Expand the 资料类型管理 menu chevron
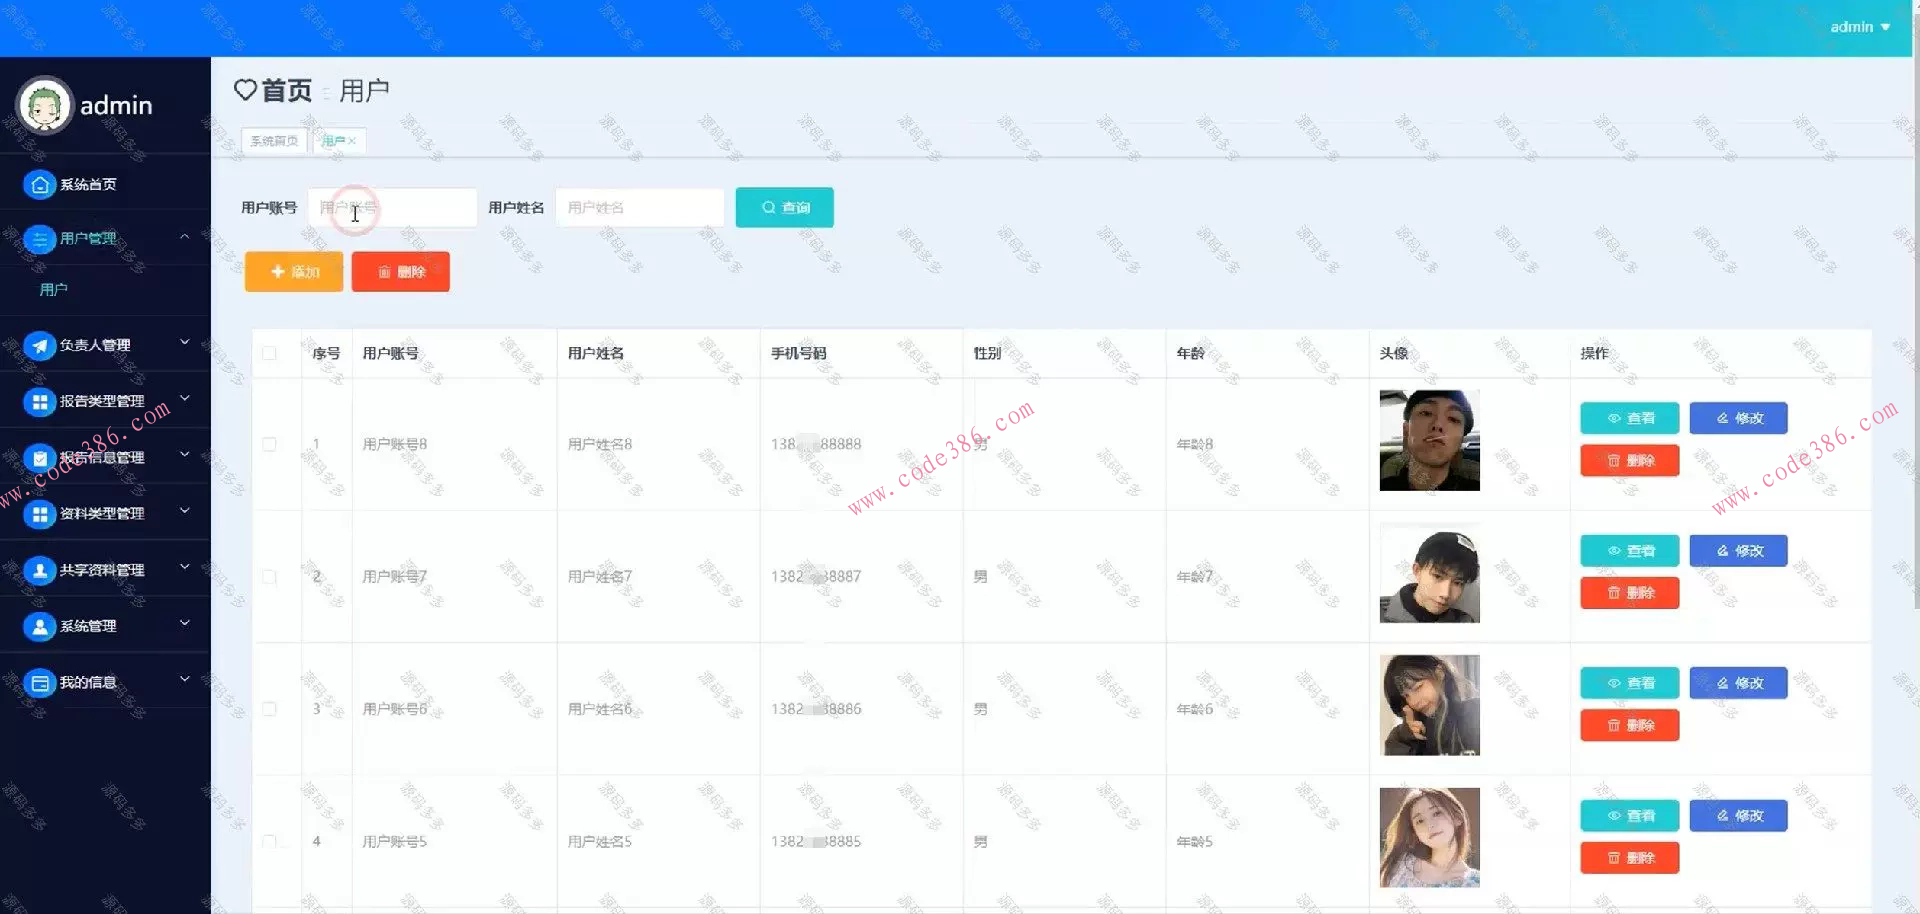 point(185,510)
